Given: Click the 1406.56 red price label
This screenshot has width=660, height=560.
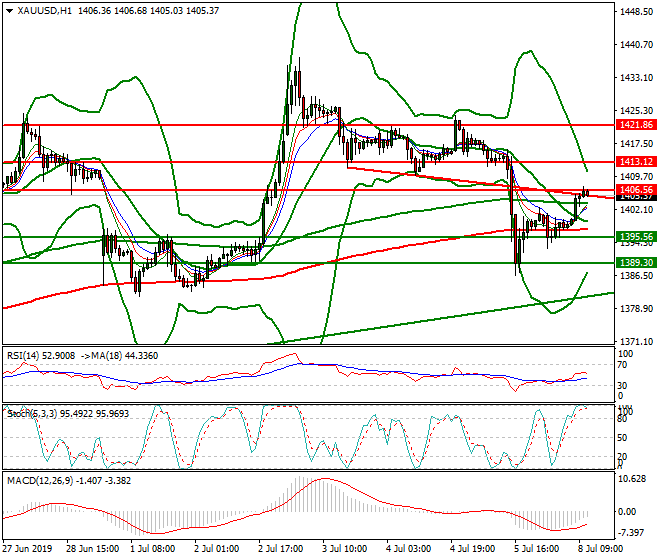Looking at the screenshot, I should (x=636, y=189).
